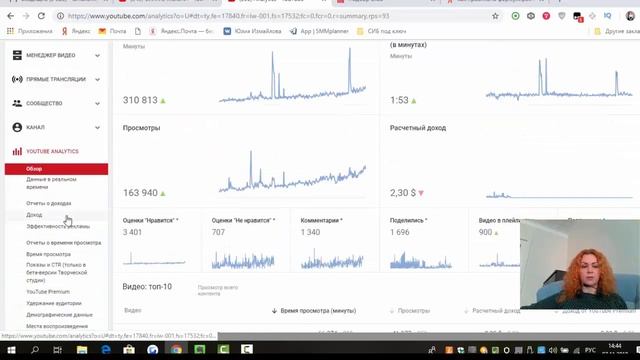Expand the Канал section chevron

(x=97, y=128)
